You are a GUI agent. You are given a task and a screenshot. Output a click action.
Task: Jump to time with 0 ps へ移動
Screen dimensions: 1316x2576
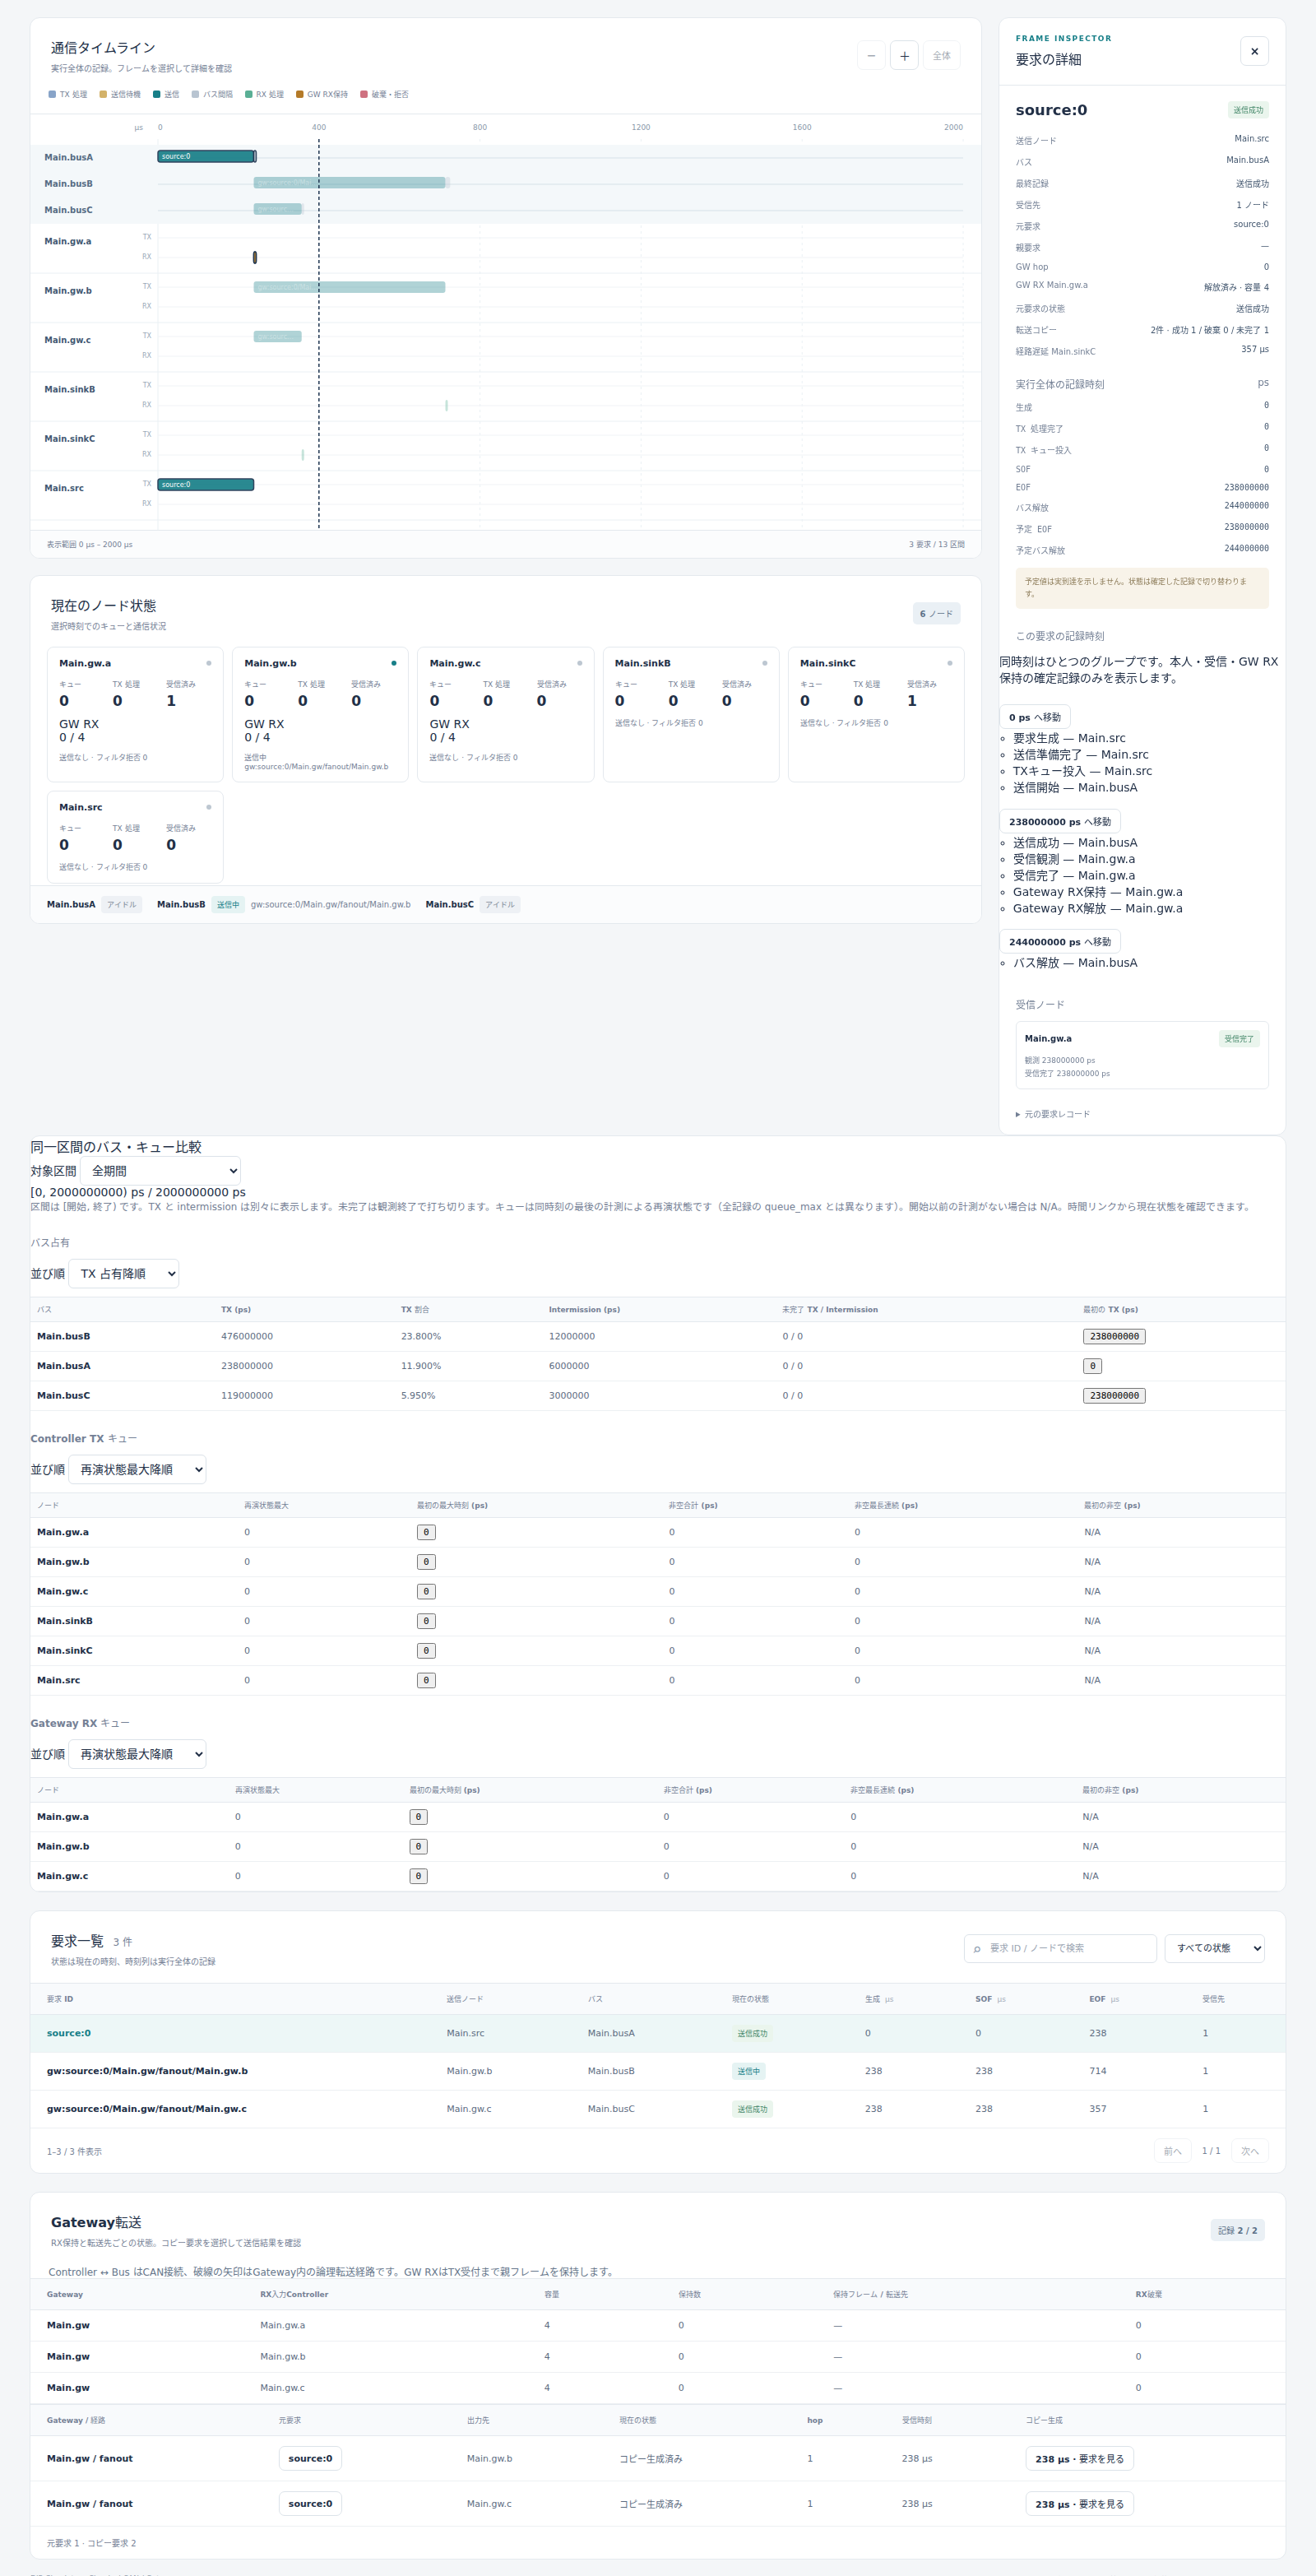(x=1035, y=717)
